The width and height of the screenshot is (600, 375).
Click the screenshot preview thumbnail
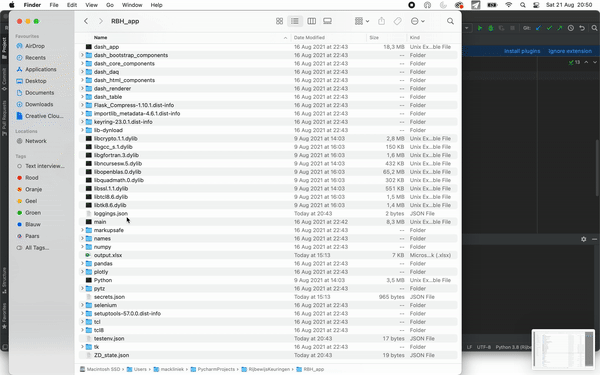pos(563,349)
